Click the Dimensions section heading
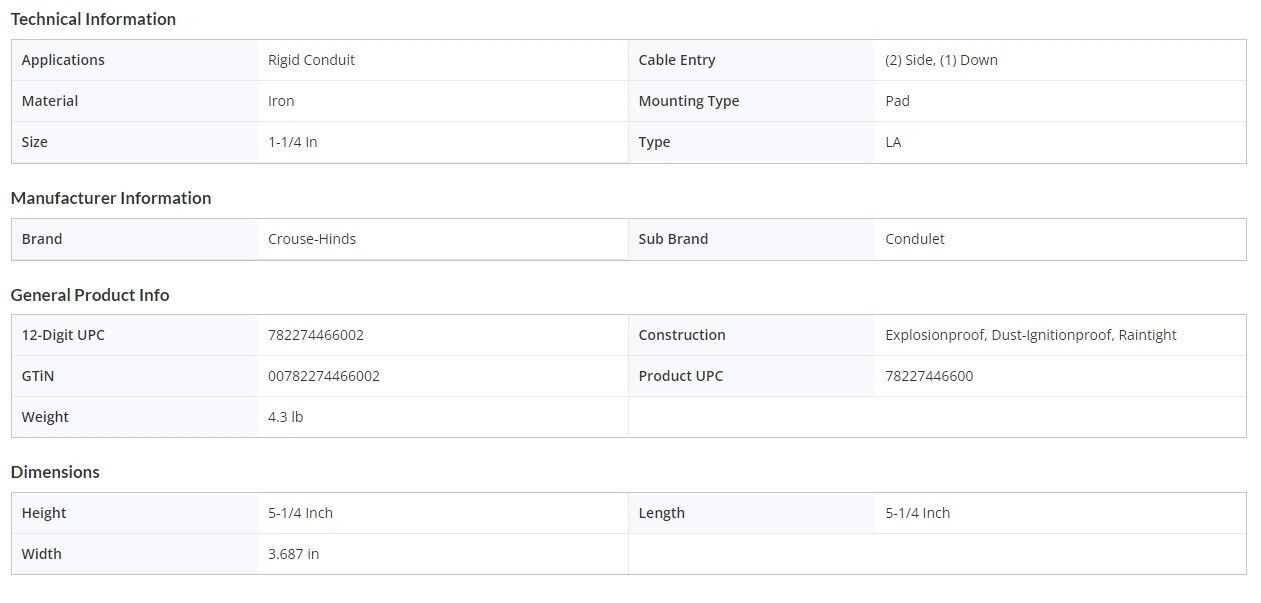1261x603 pixels. pyautogui.click(x=55, y=472)
